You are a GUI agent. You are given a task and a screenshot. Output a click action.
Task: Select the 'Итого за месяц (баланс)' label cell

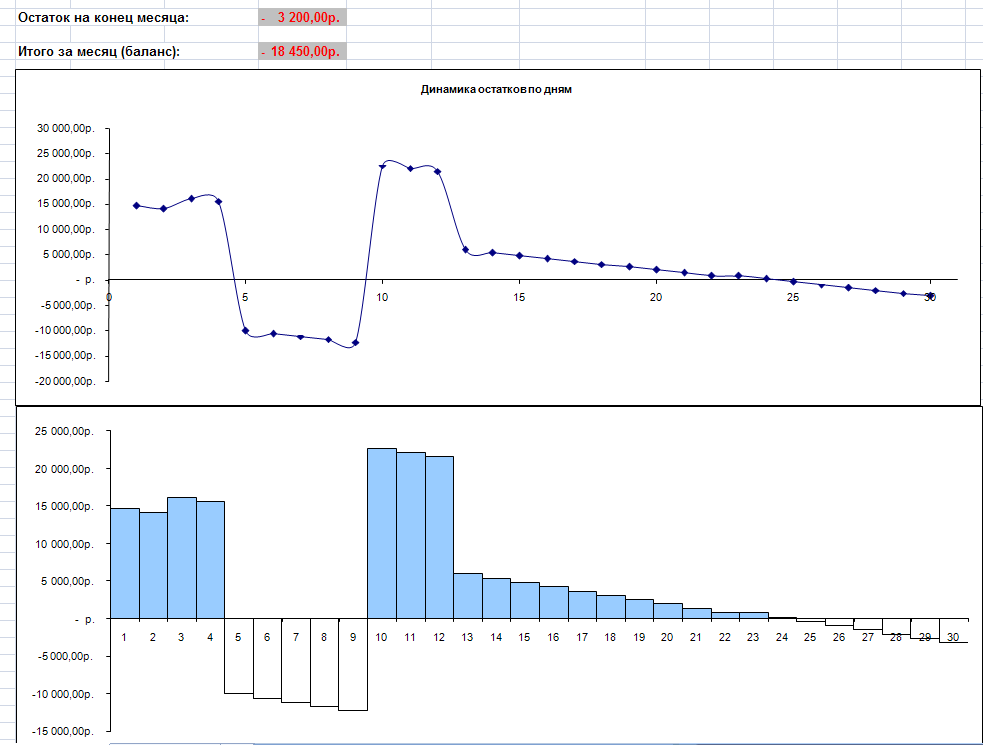pos(99,52)
